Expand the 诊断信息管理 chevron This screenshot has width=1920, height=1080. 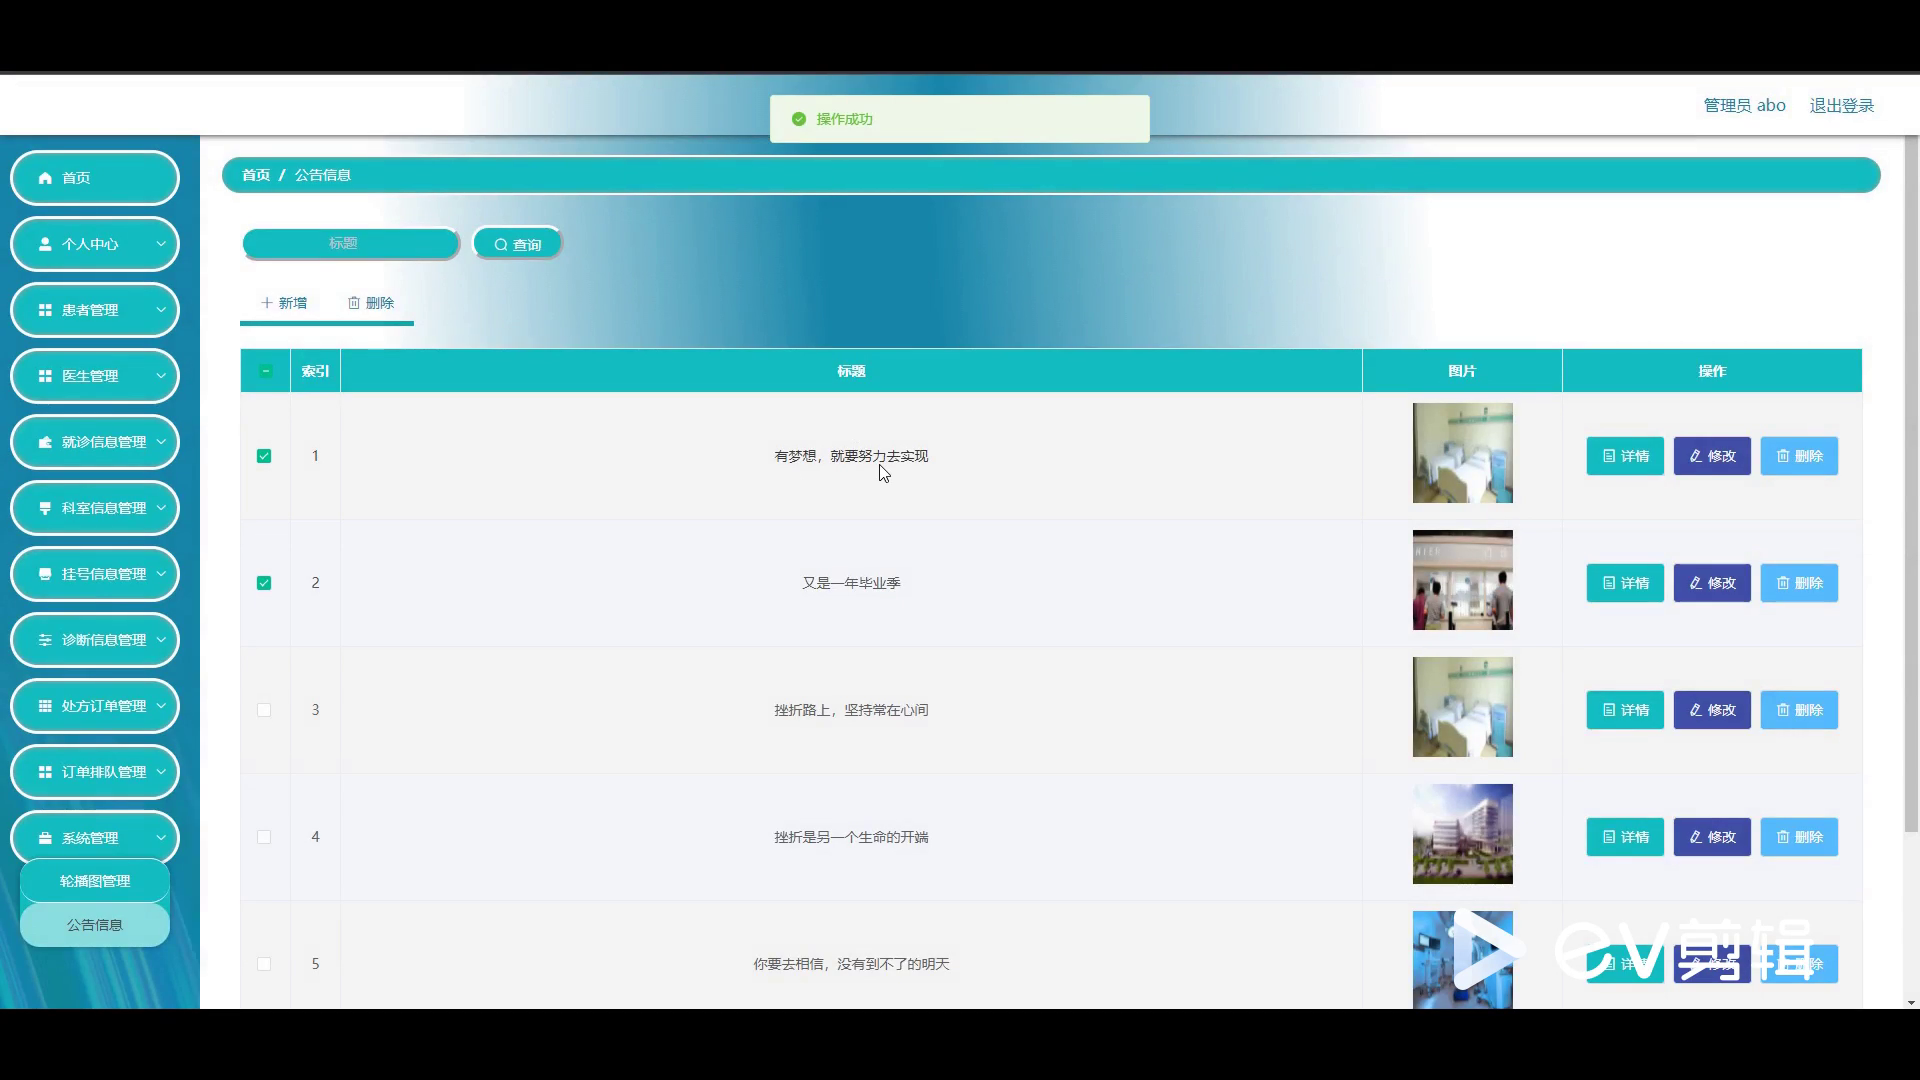click(x=161, y=640)
